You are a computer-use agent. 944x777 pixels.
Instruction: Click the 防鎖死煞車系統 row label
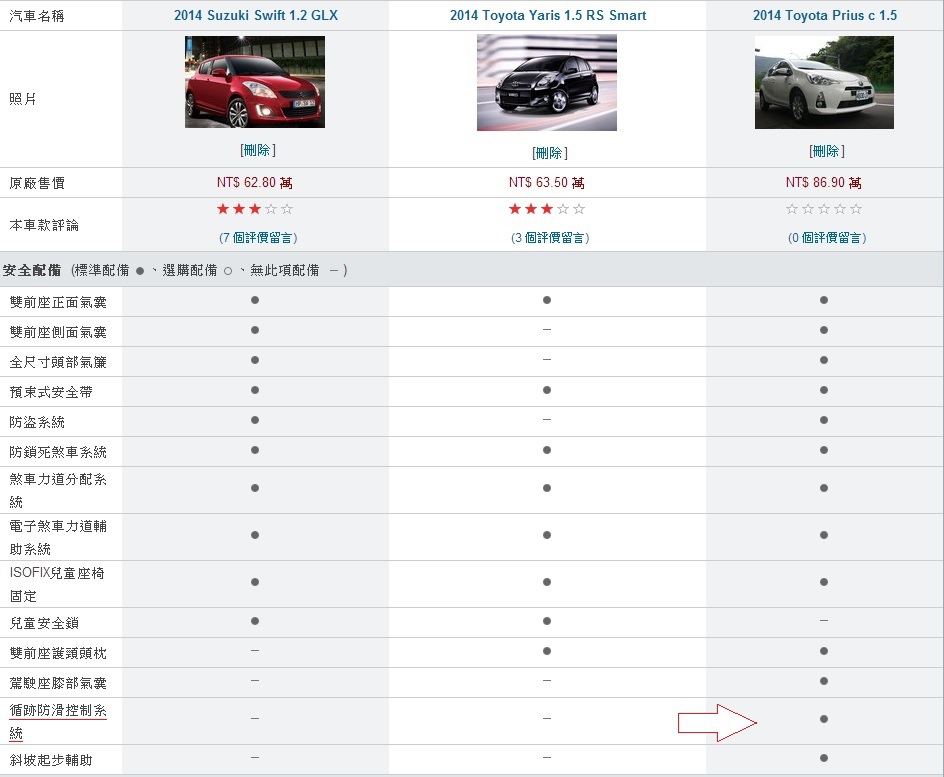tap(58, 452)
